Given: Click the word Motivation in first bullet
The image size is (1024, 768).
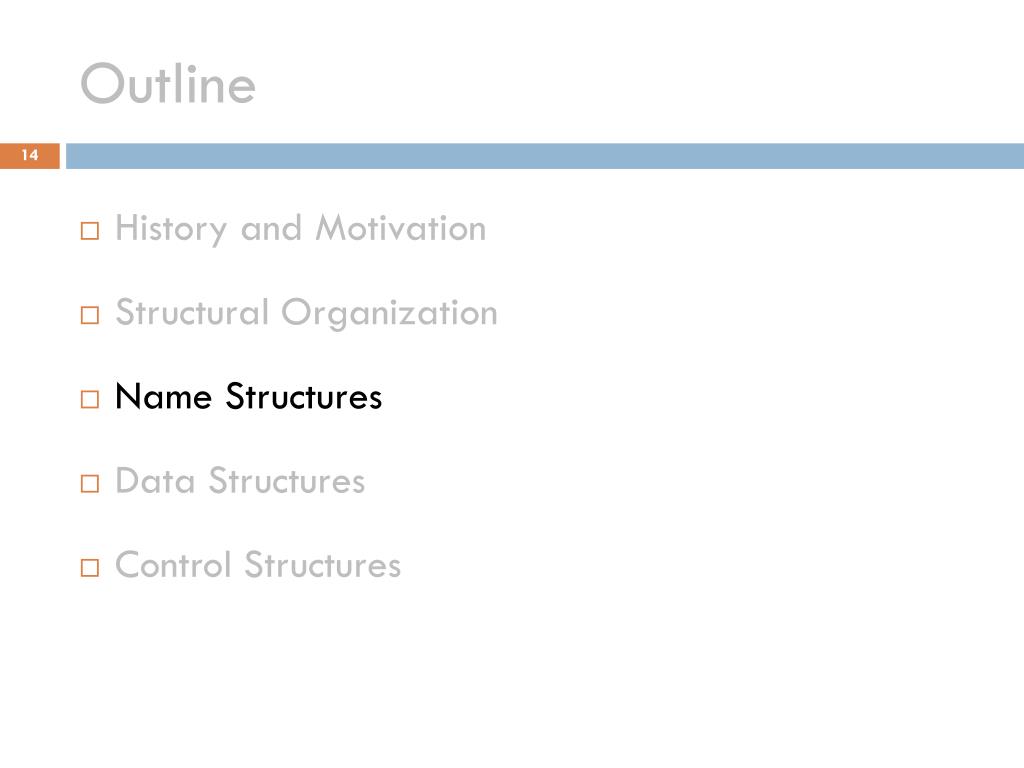Looking at the screenshot, I should [x=401, y=228].
